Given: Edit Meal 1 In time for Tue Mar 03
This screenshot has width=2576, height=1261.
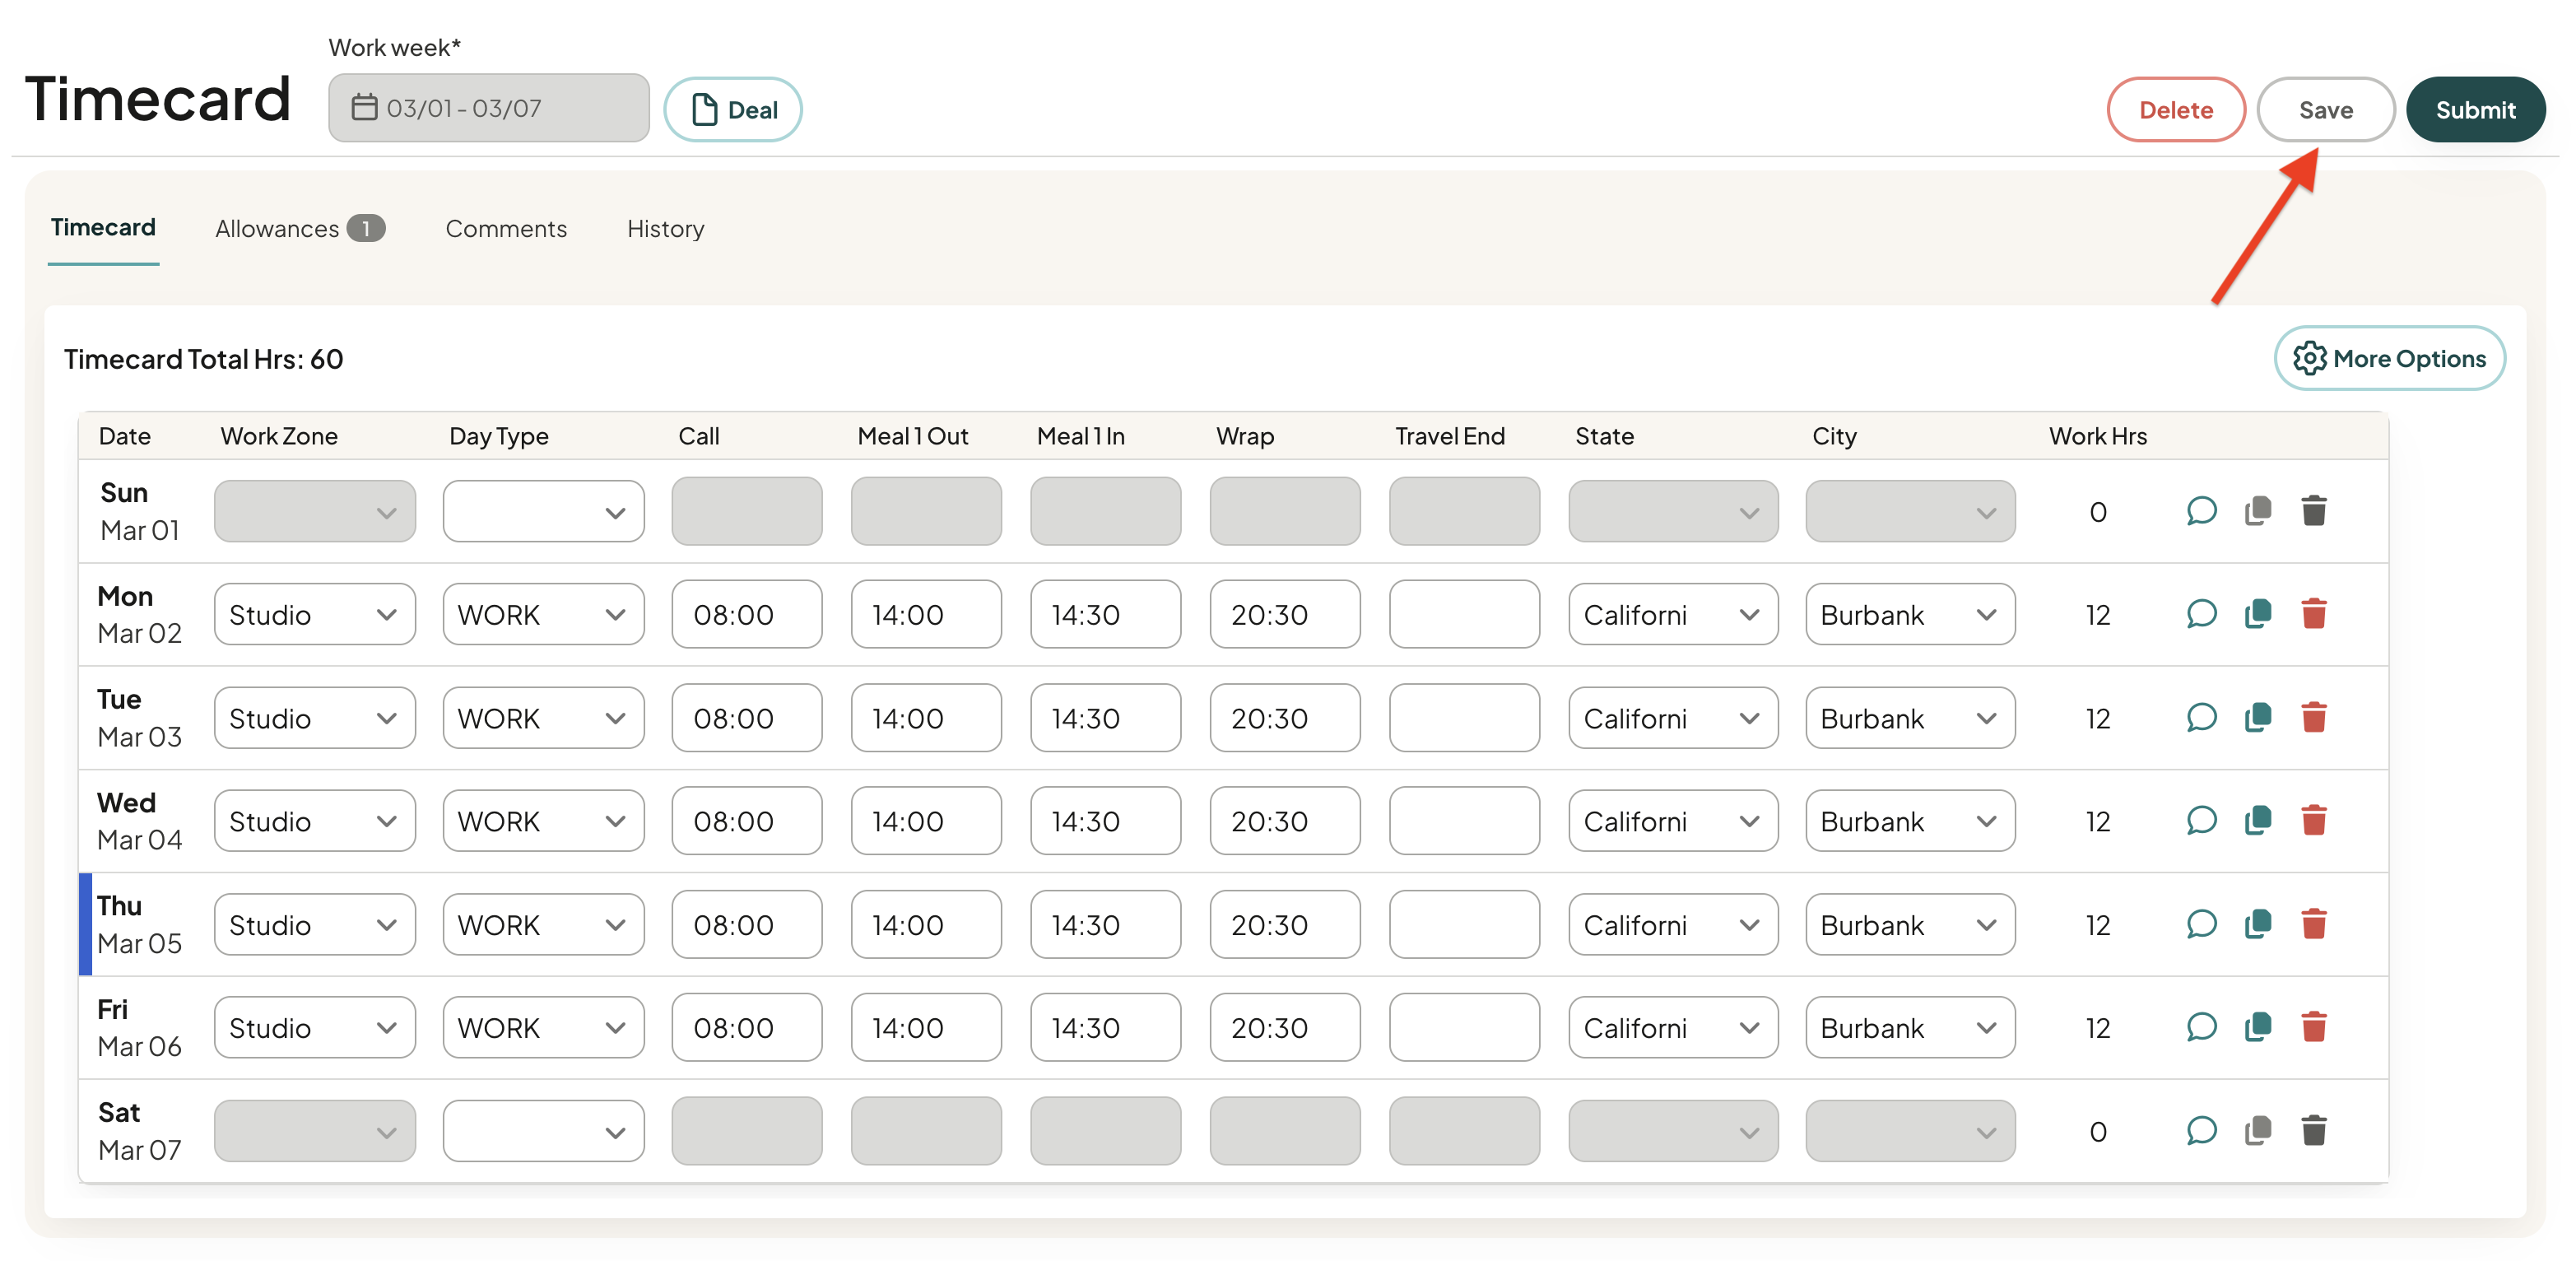Looking at the screenshot, I should click(1105, 718).
